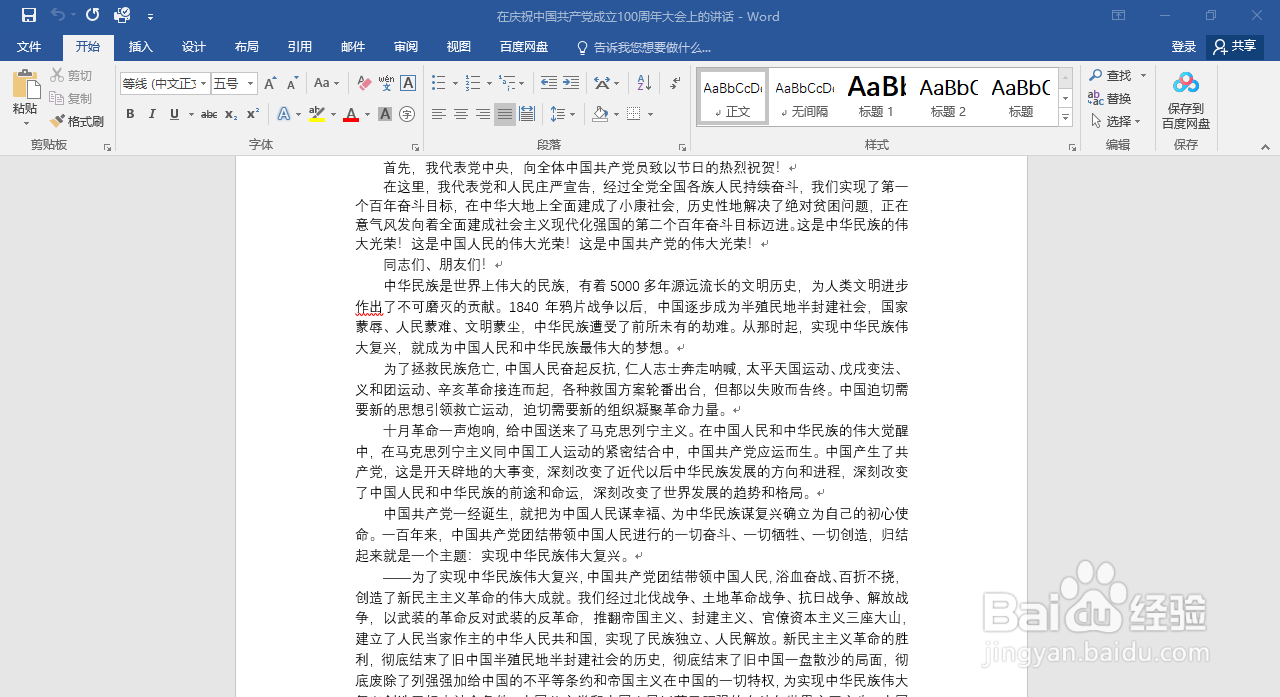Switch to the Design (设计) tab
The height and width of the screenshot is (697, 1280).
194,47
